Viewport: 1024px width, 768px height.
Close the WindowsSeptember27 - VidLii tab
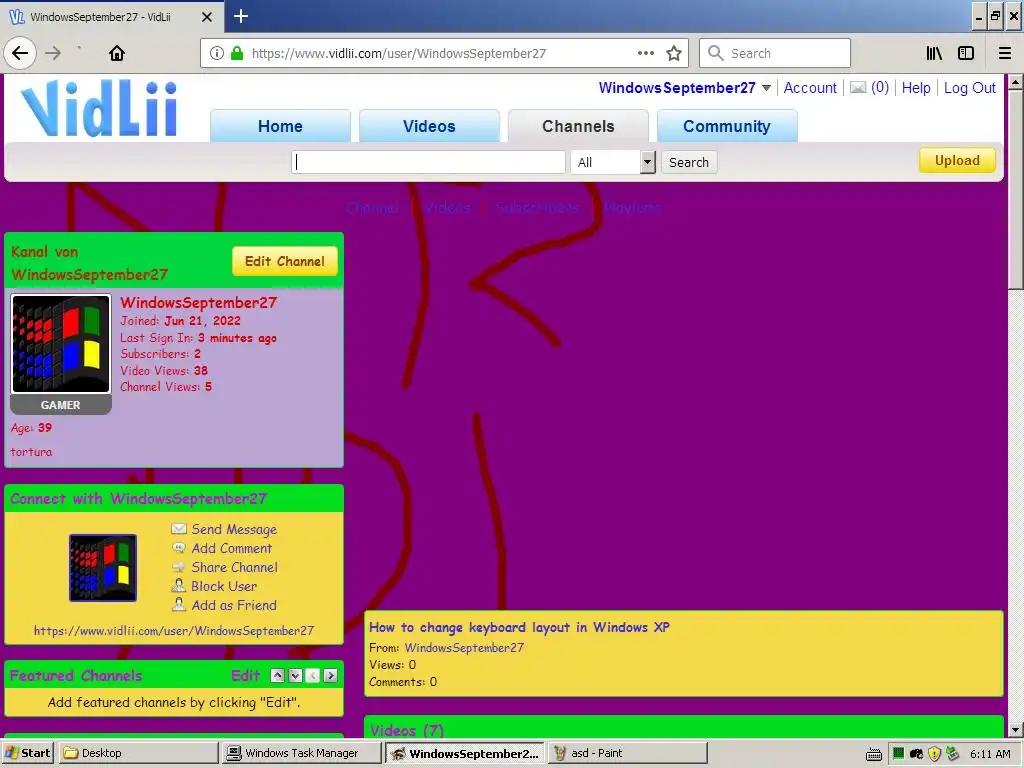(x=206, y=17)
